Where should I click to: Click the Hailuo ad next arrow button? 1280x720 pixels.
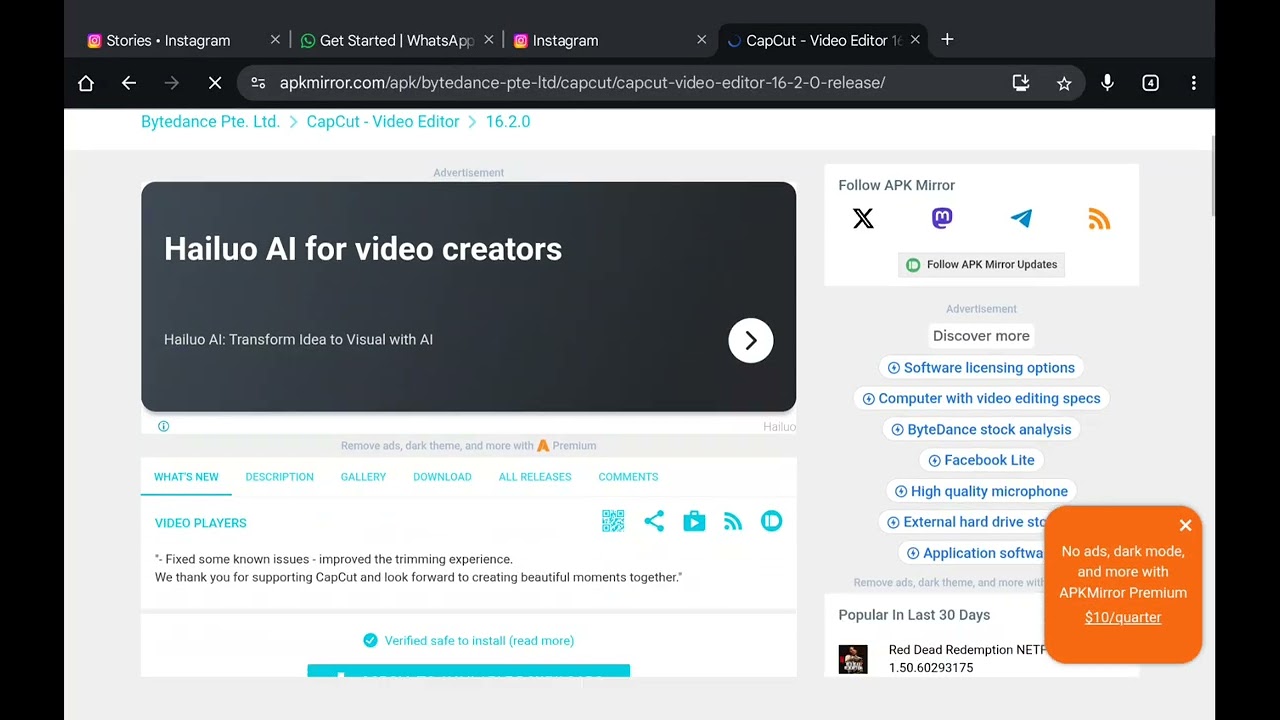(x=751, y=340)
